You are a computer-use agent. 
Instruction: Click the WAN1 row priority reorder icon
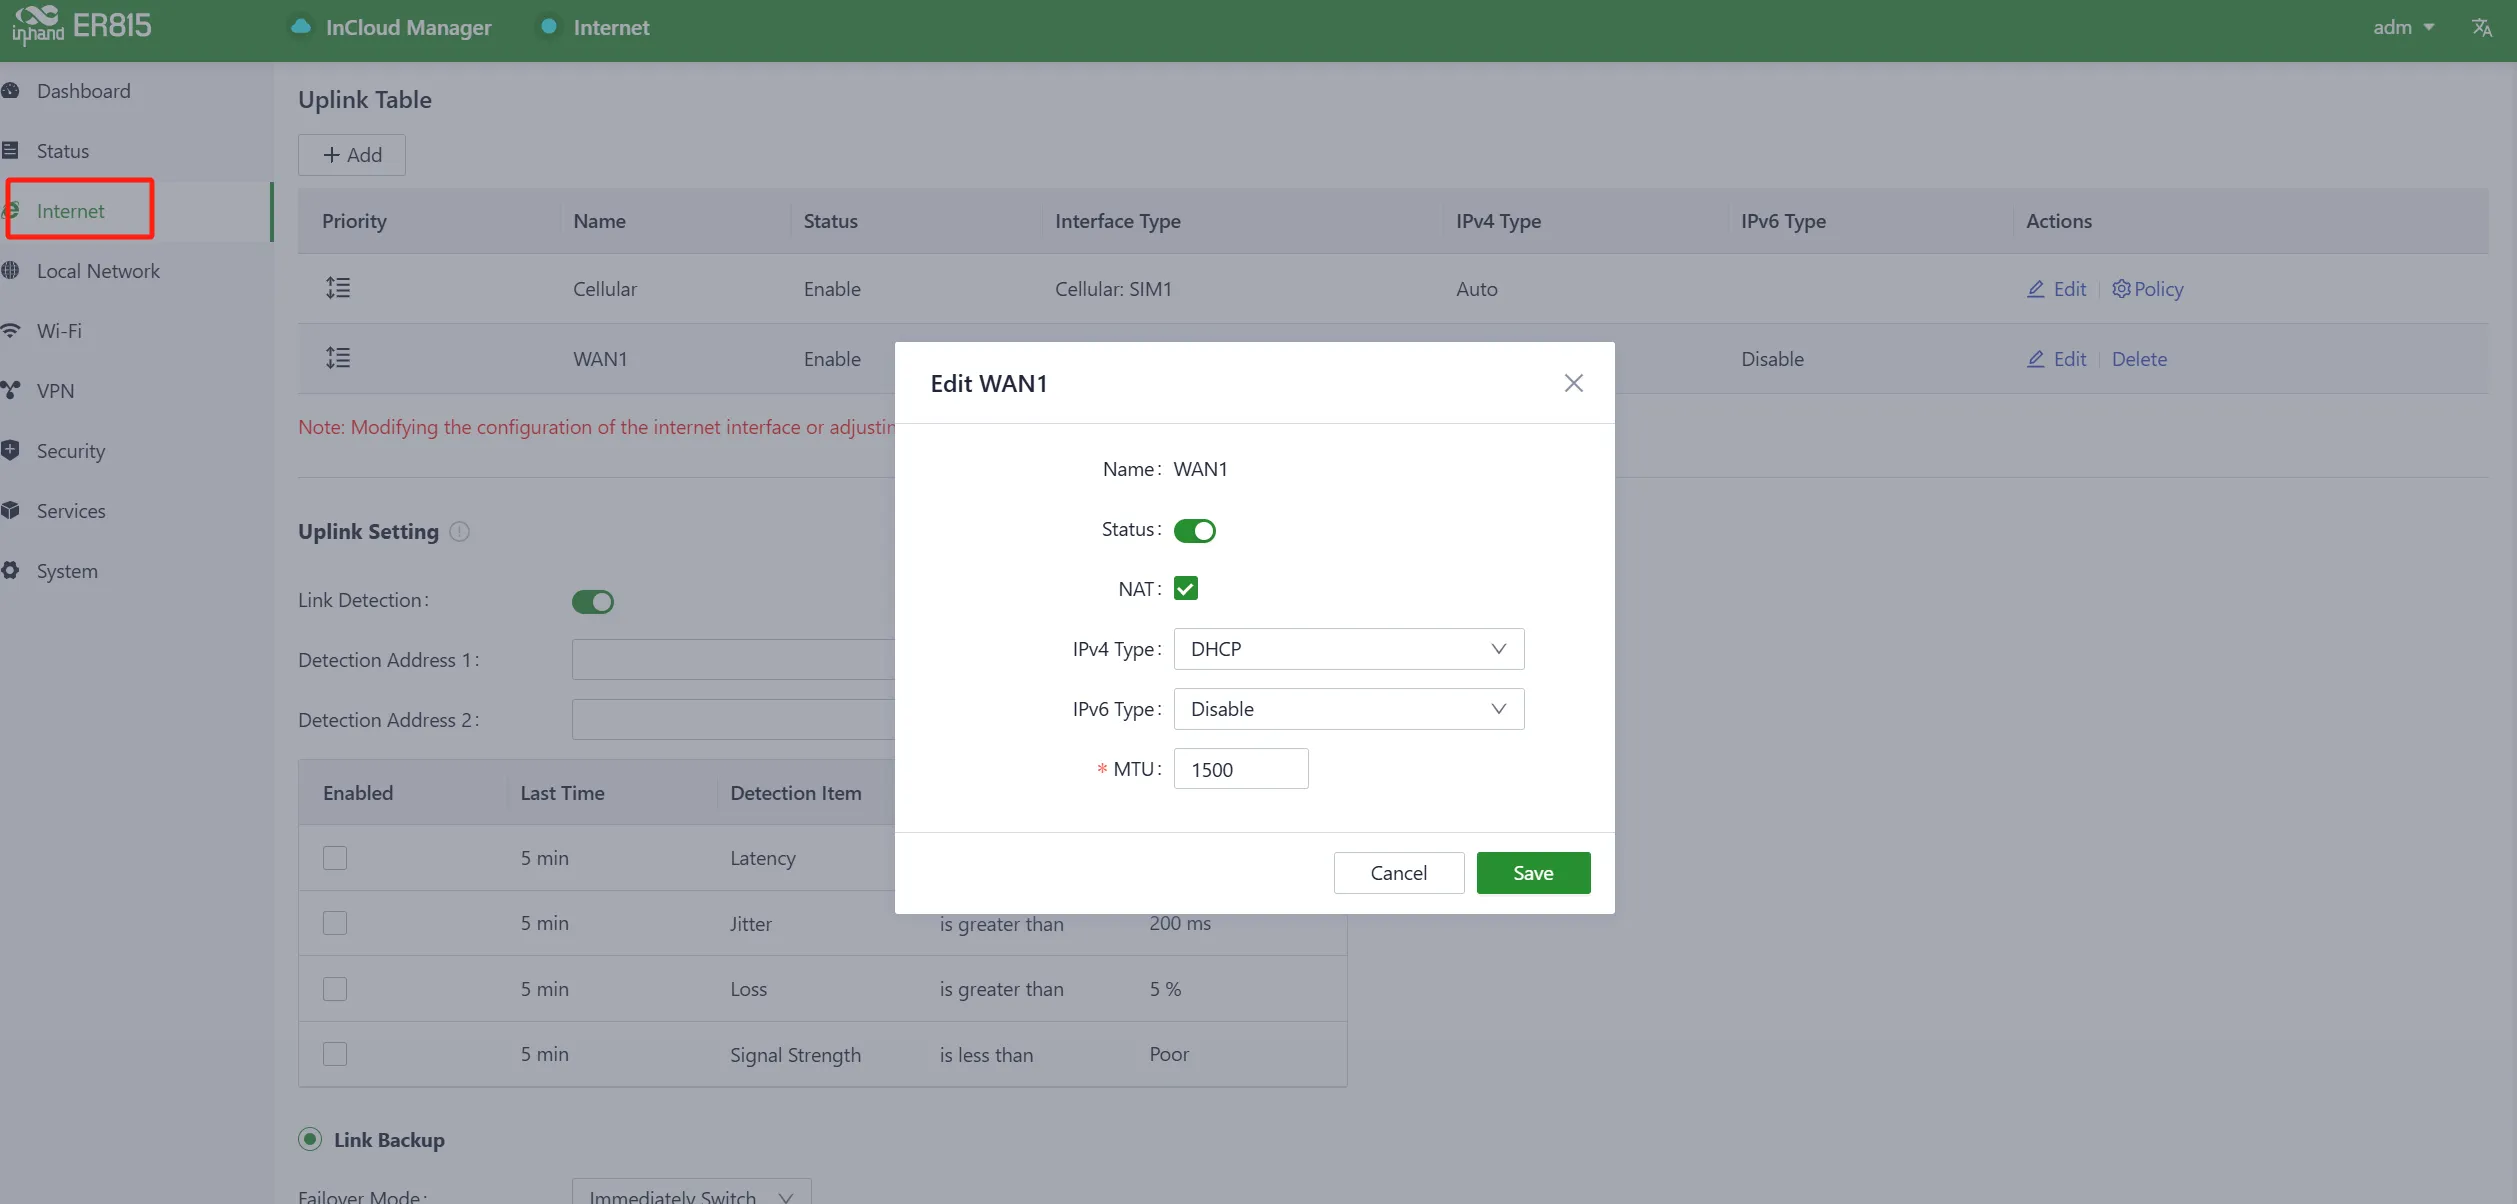coord(338,358)
